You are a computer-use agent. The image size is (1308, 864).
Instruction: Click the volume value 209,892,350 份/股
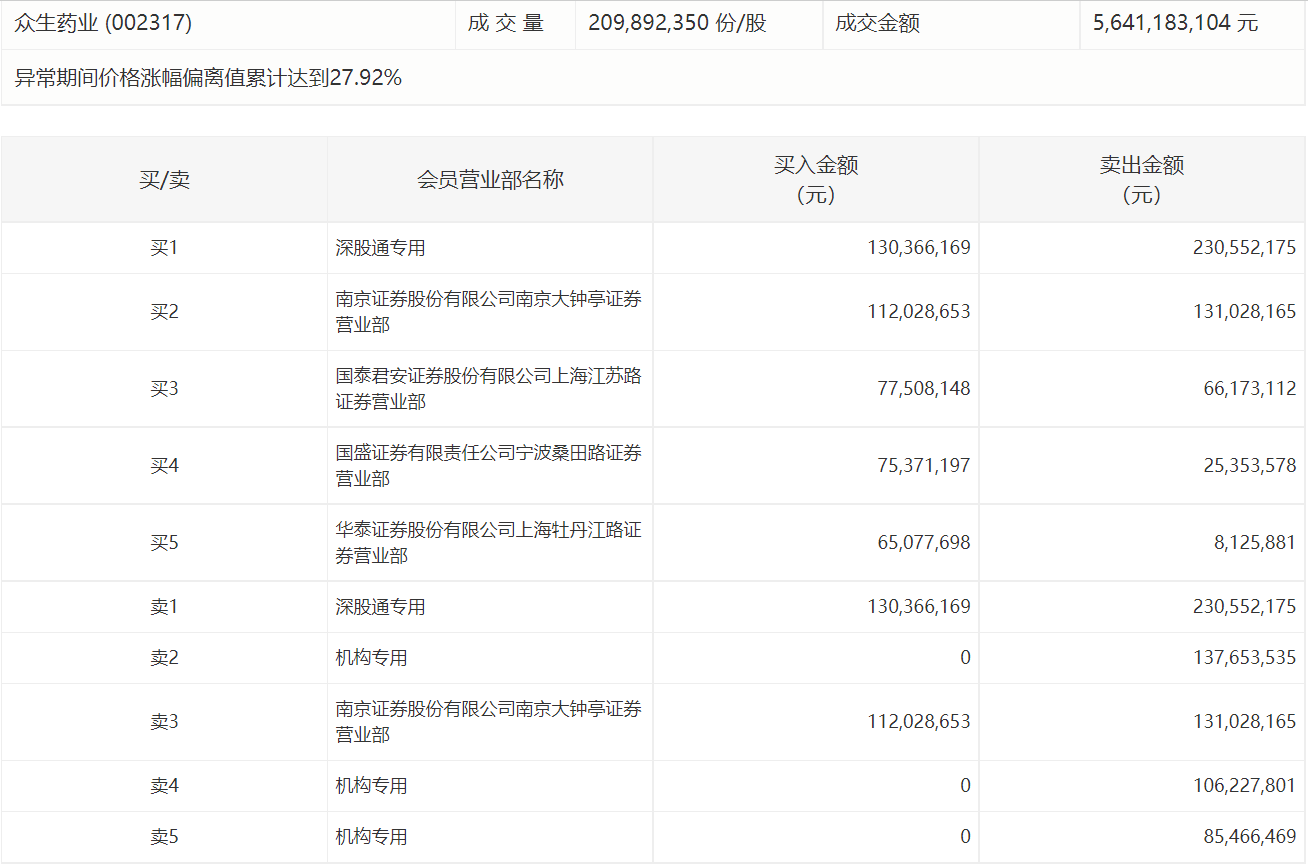point(678,23)
